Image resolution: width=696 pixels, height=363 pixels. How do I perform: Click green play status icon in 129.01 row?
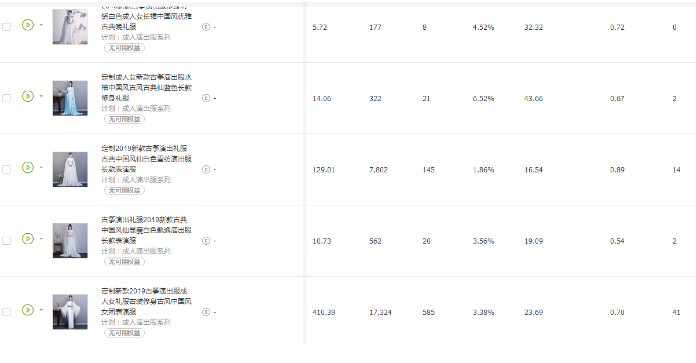click(28, 167)
